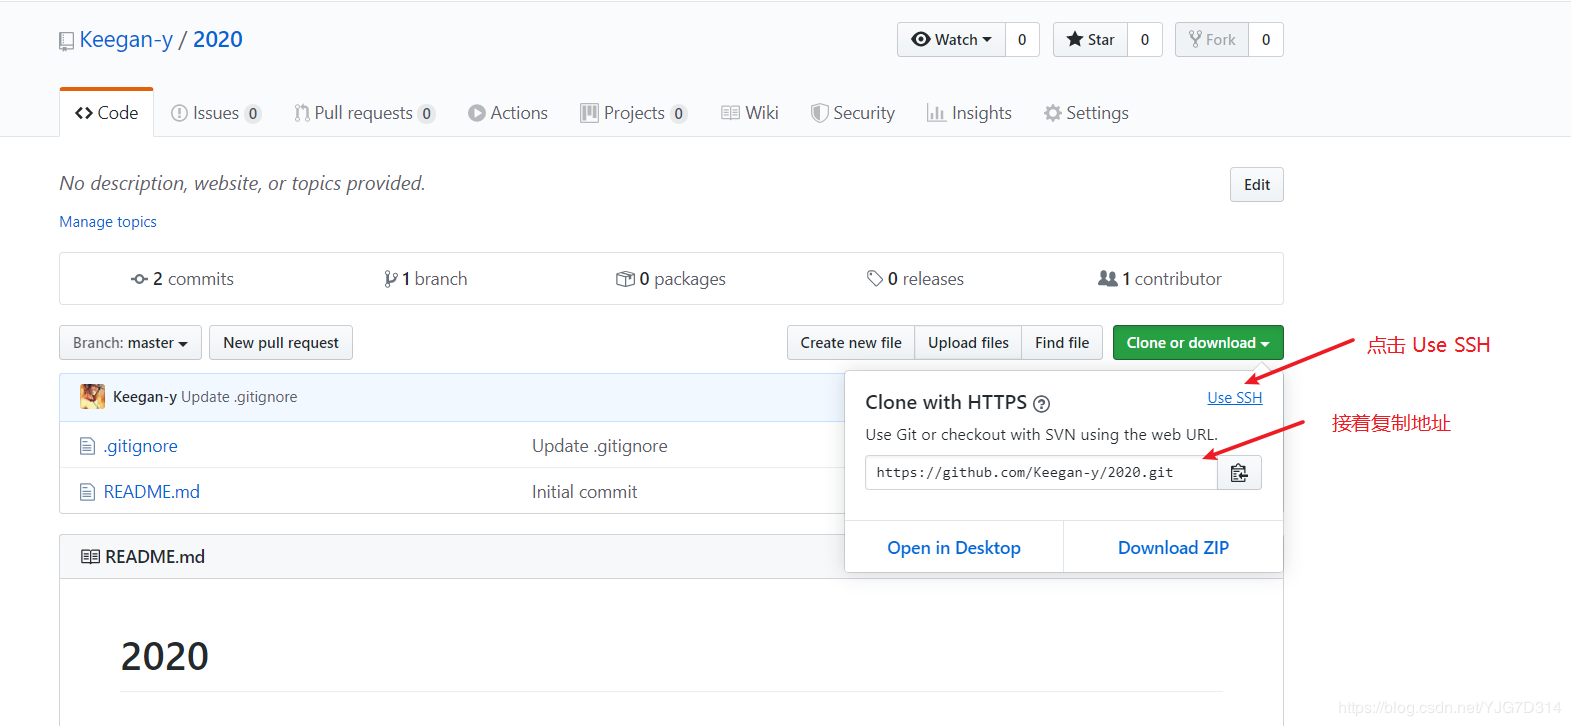Click the packages box icon
Image resolution: width=1571 pixels, height=726 pixels.
point(625,279)
